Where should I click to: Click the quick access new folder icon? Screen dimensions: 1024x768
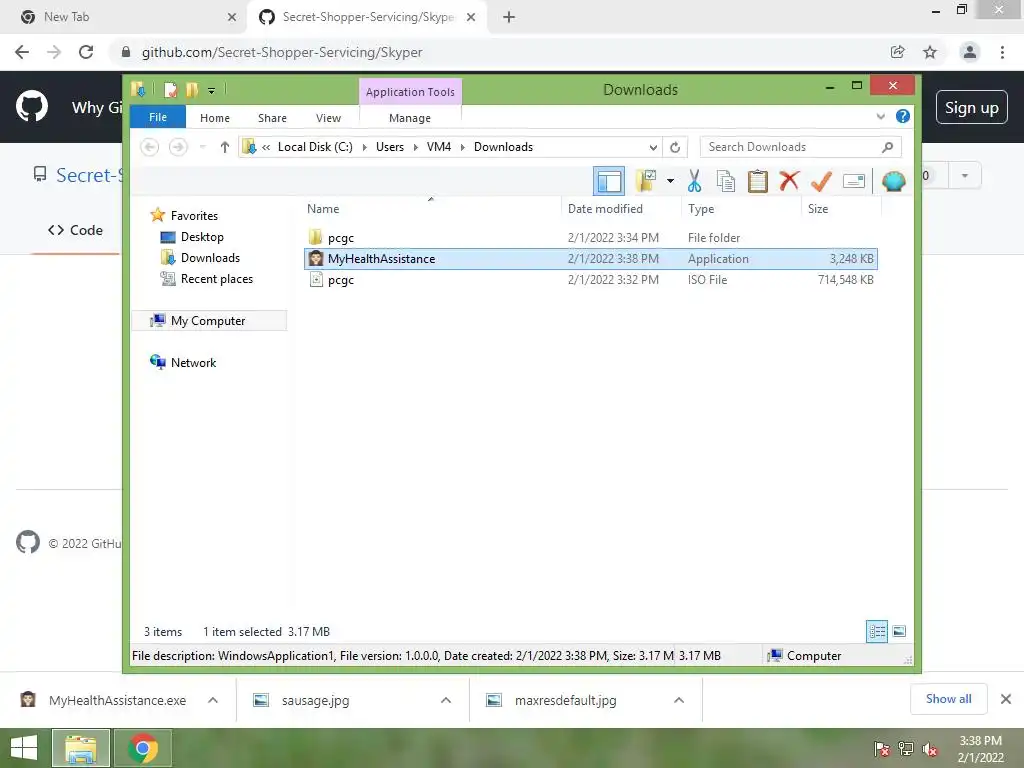click(x=192, y=89)
